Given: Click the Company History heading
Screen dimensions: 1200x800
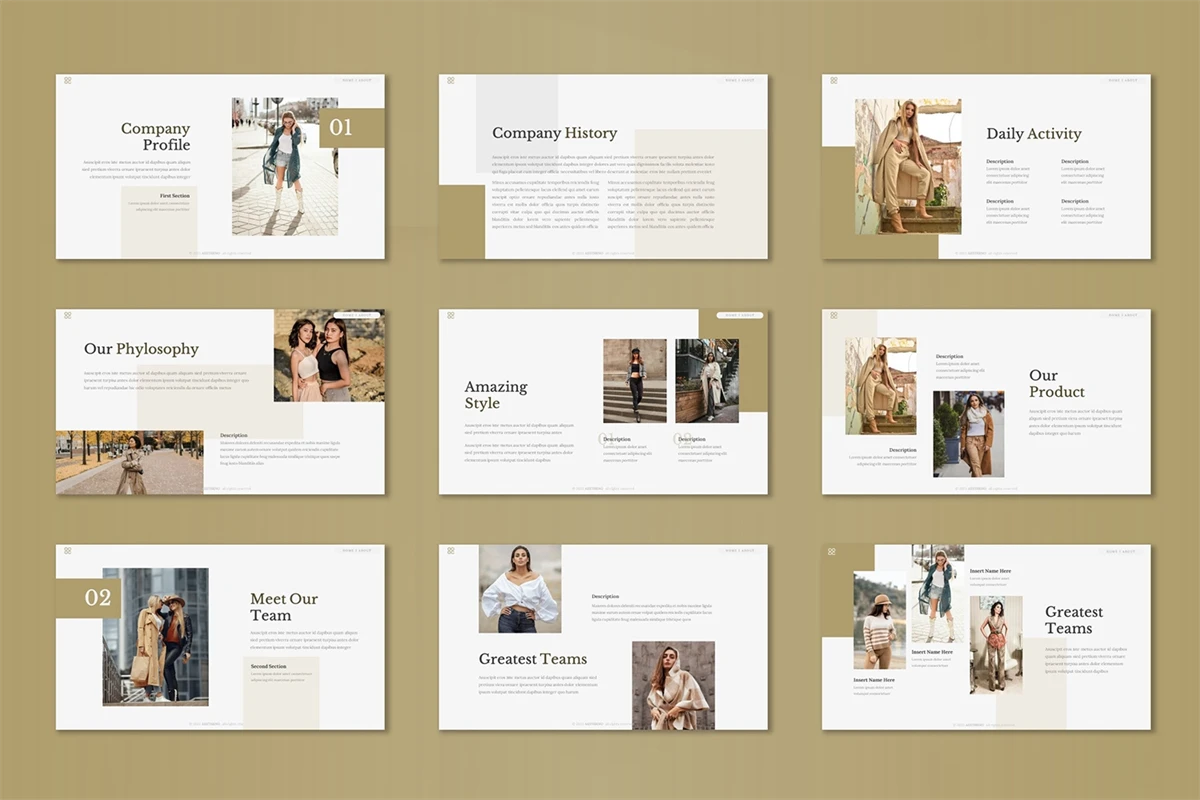Looking at the screenshot, I should pyautogui.click(x=554, y=133).
